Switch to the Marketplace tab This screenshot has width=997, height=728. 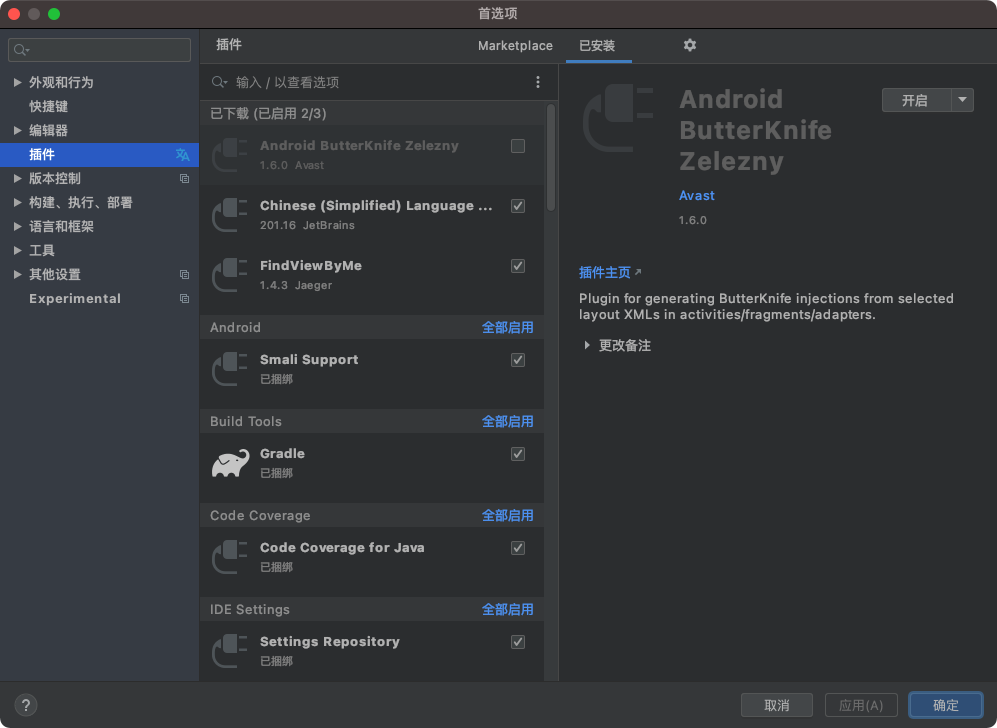(x=515, y=46)
